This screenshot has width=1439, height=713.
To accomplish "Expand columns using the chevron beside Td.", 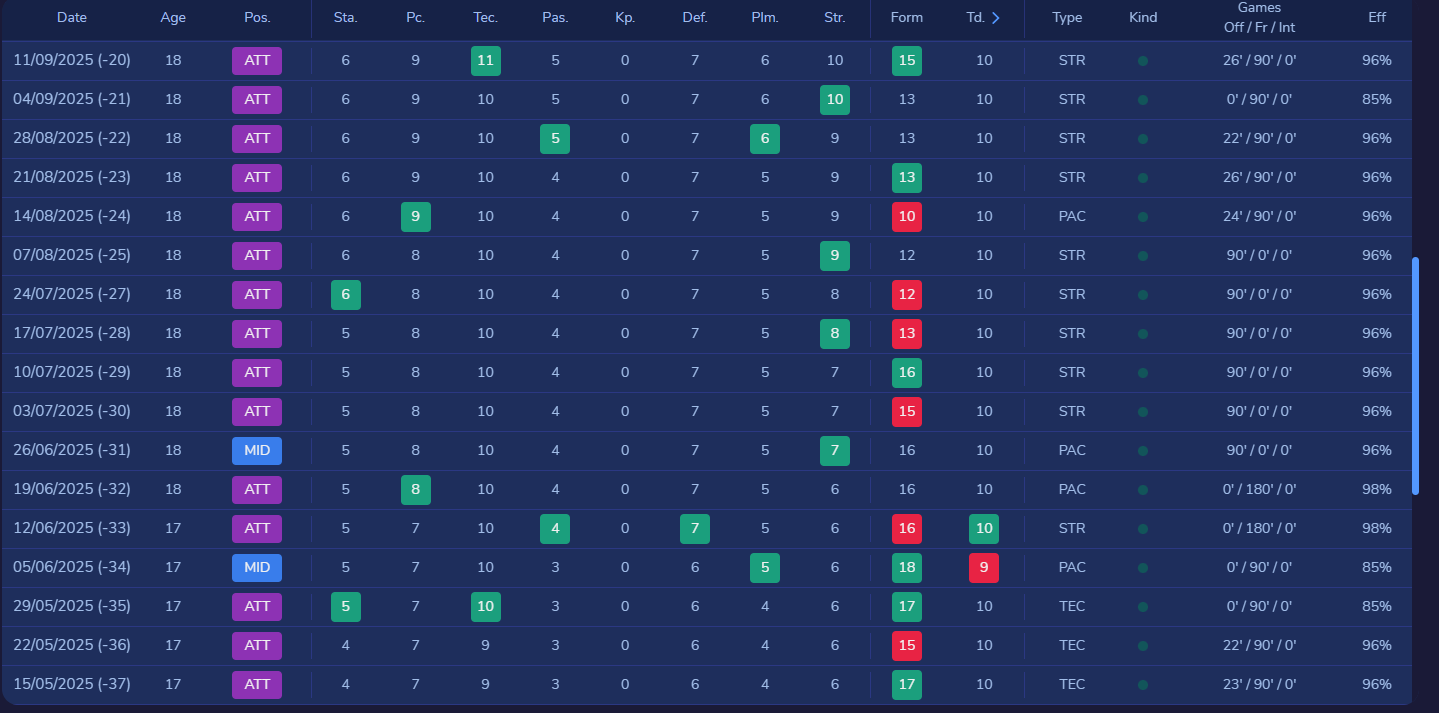I will click(x=995, y=18).
